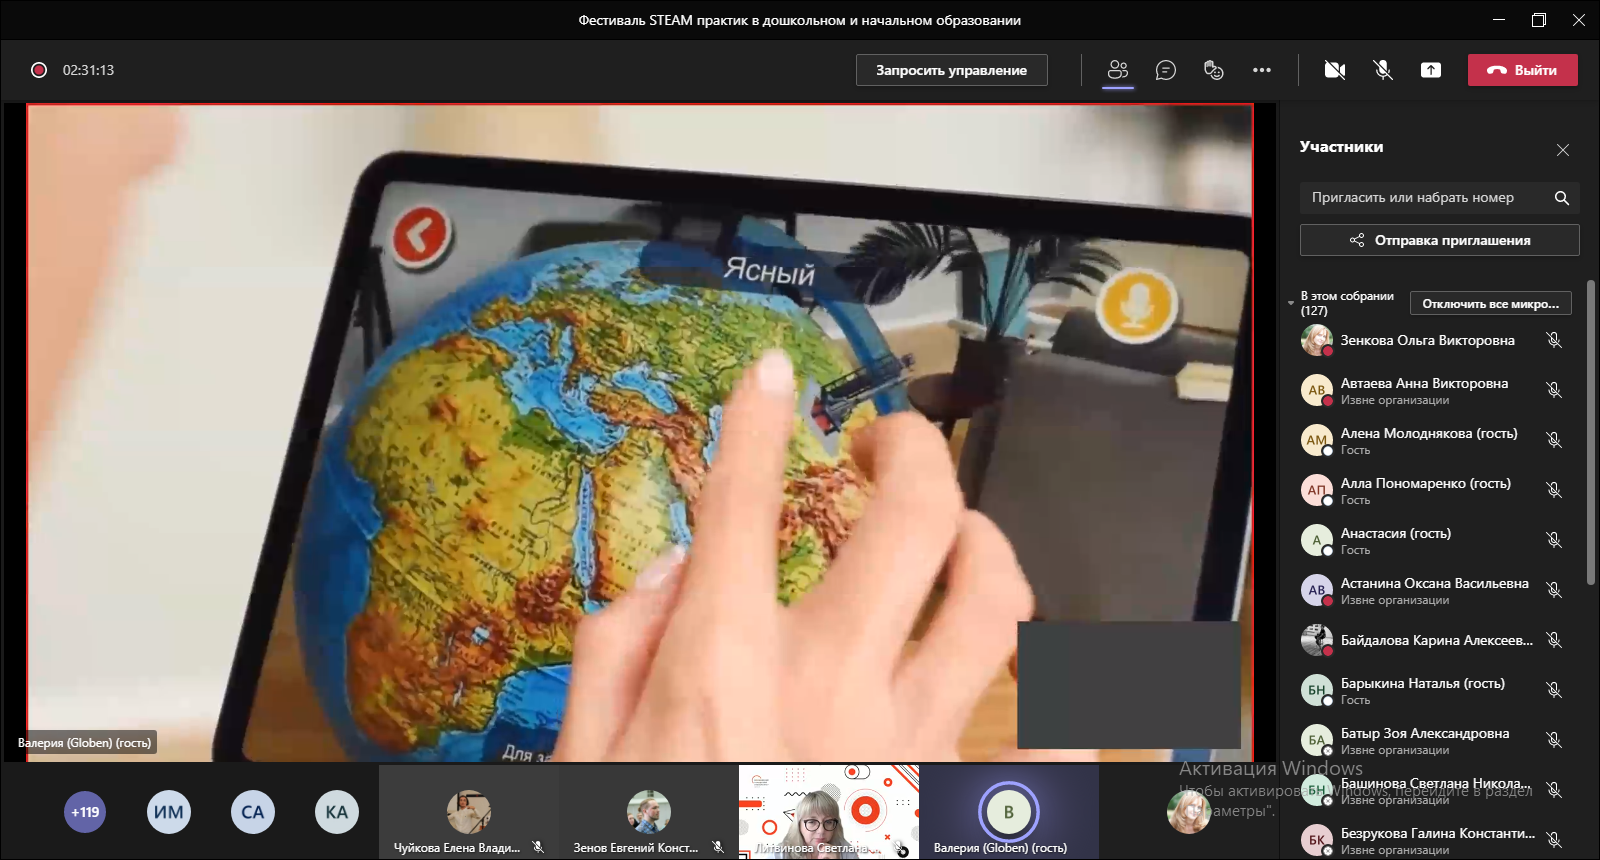
Task: Click mic icon next to Анастасия (гость)
Action: pos(1553,540)
